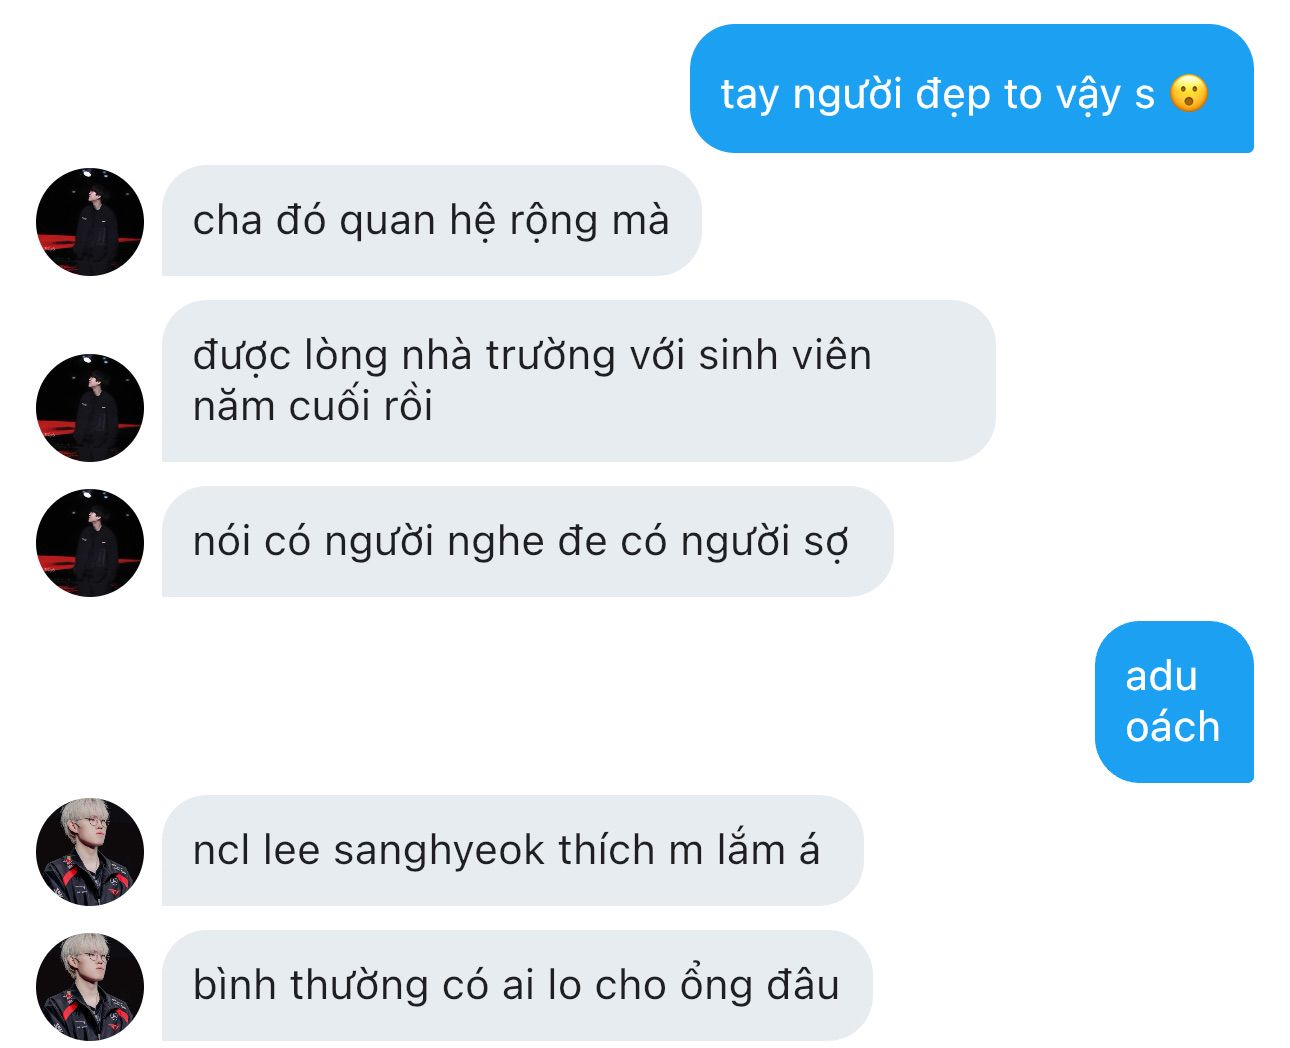Viewport: 1290px width, 1048px height.
Task: Tap the word "adu" in the blue bubble
Action: coord(1161,676)
